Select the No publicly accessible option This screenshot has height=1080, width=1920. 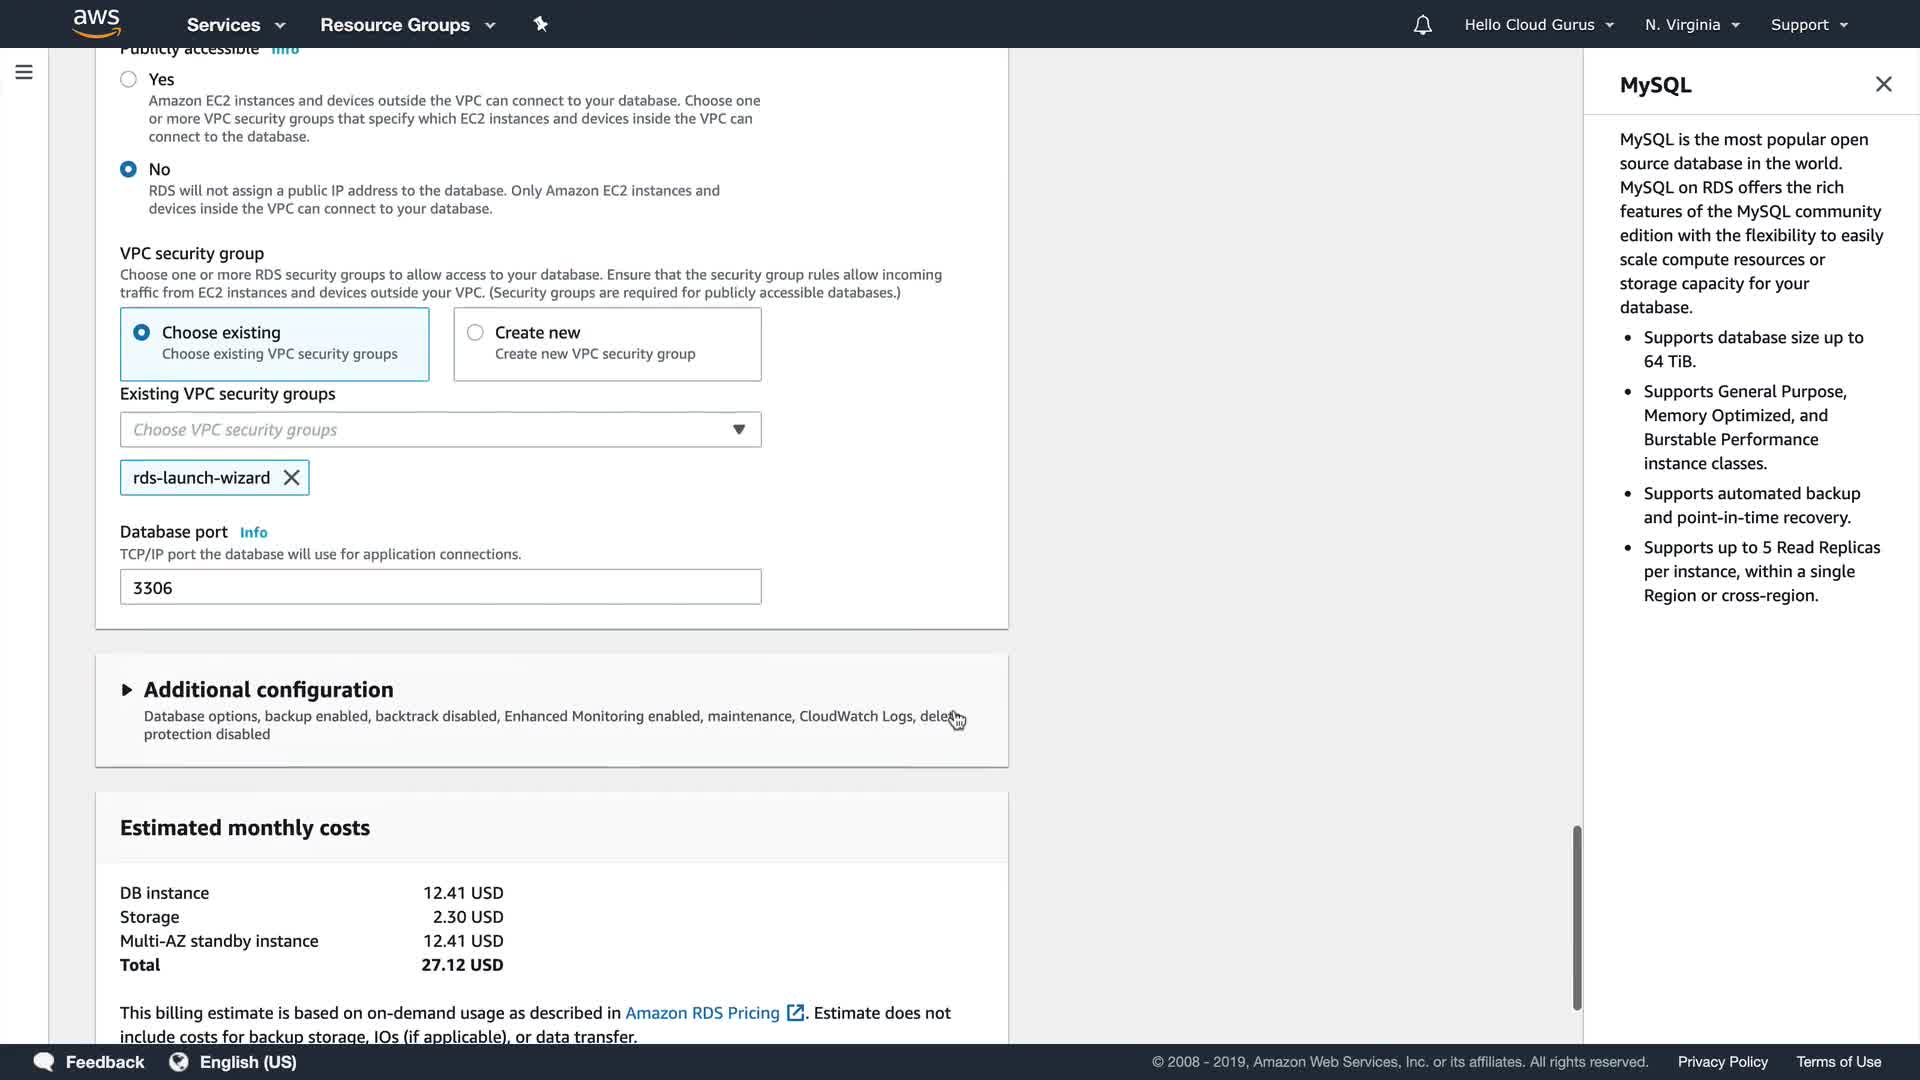pos(129,169)
